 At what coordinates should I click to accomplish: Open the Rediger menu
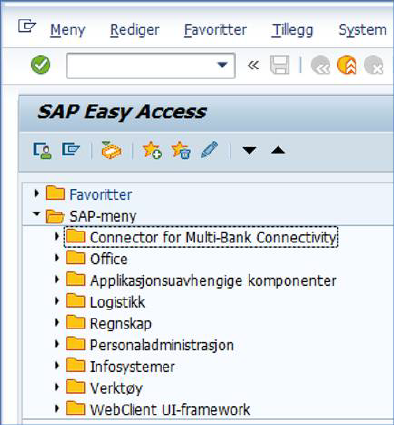[135, 30]
